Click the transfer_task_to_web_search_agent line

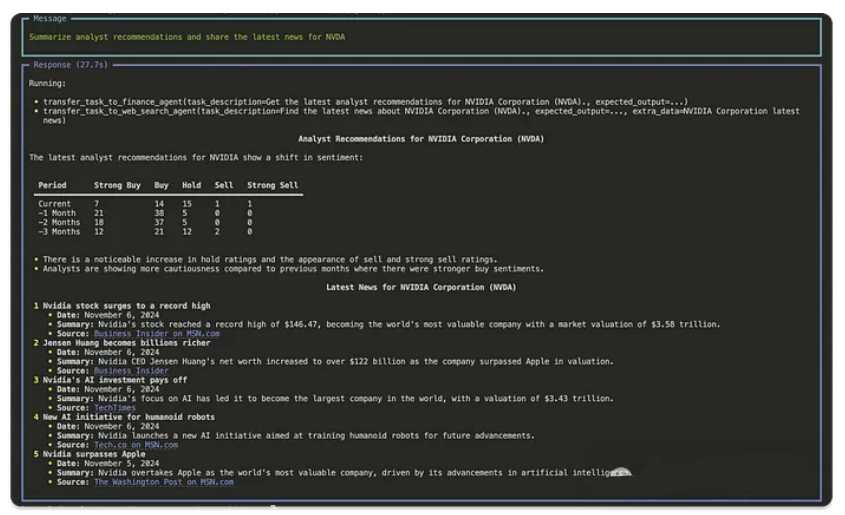[421, 116]
